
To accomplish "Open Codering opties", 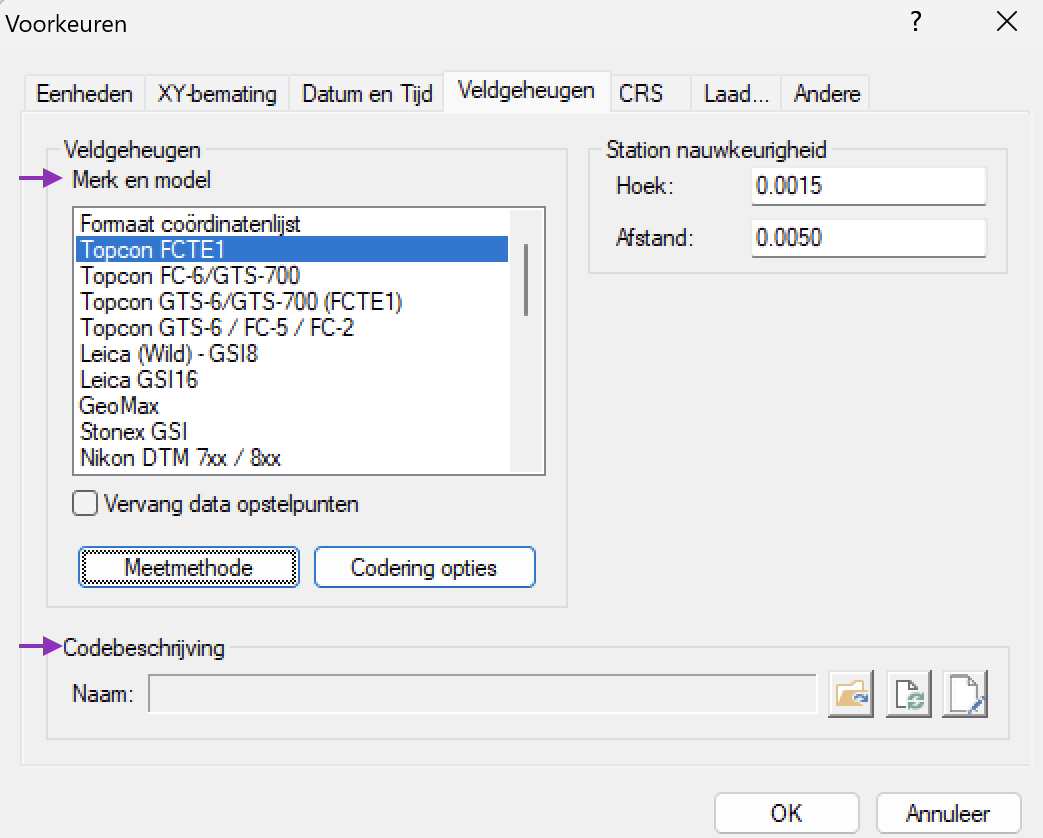I will click(424, 567).
